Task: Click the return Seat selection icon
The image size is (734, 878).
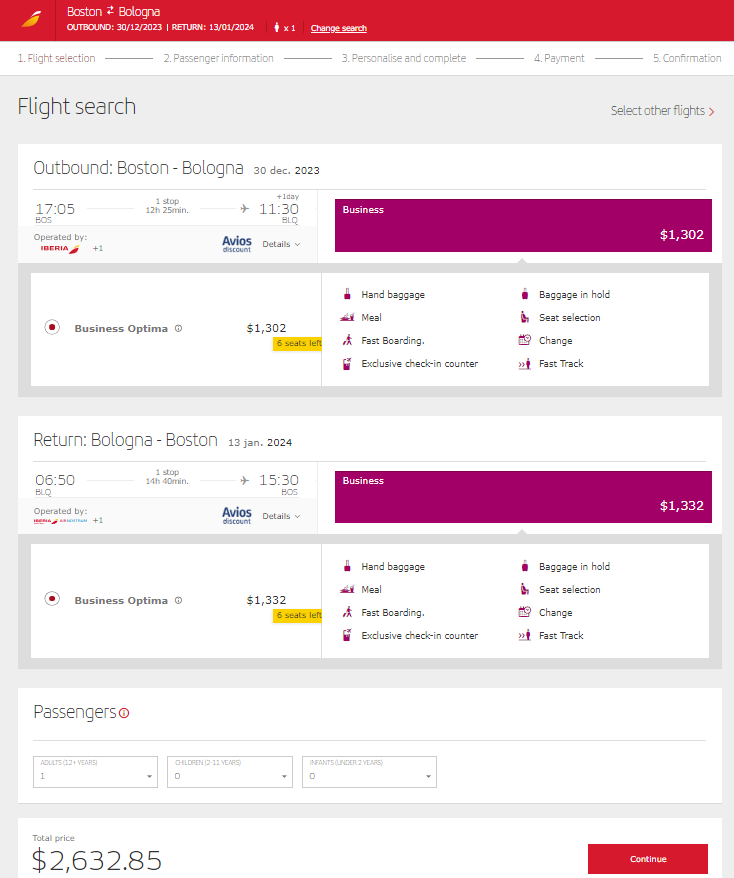Action: tap(525, 589)
